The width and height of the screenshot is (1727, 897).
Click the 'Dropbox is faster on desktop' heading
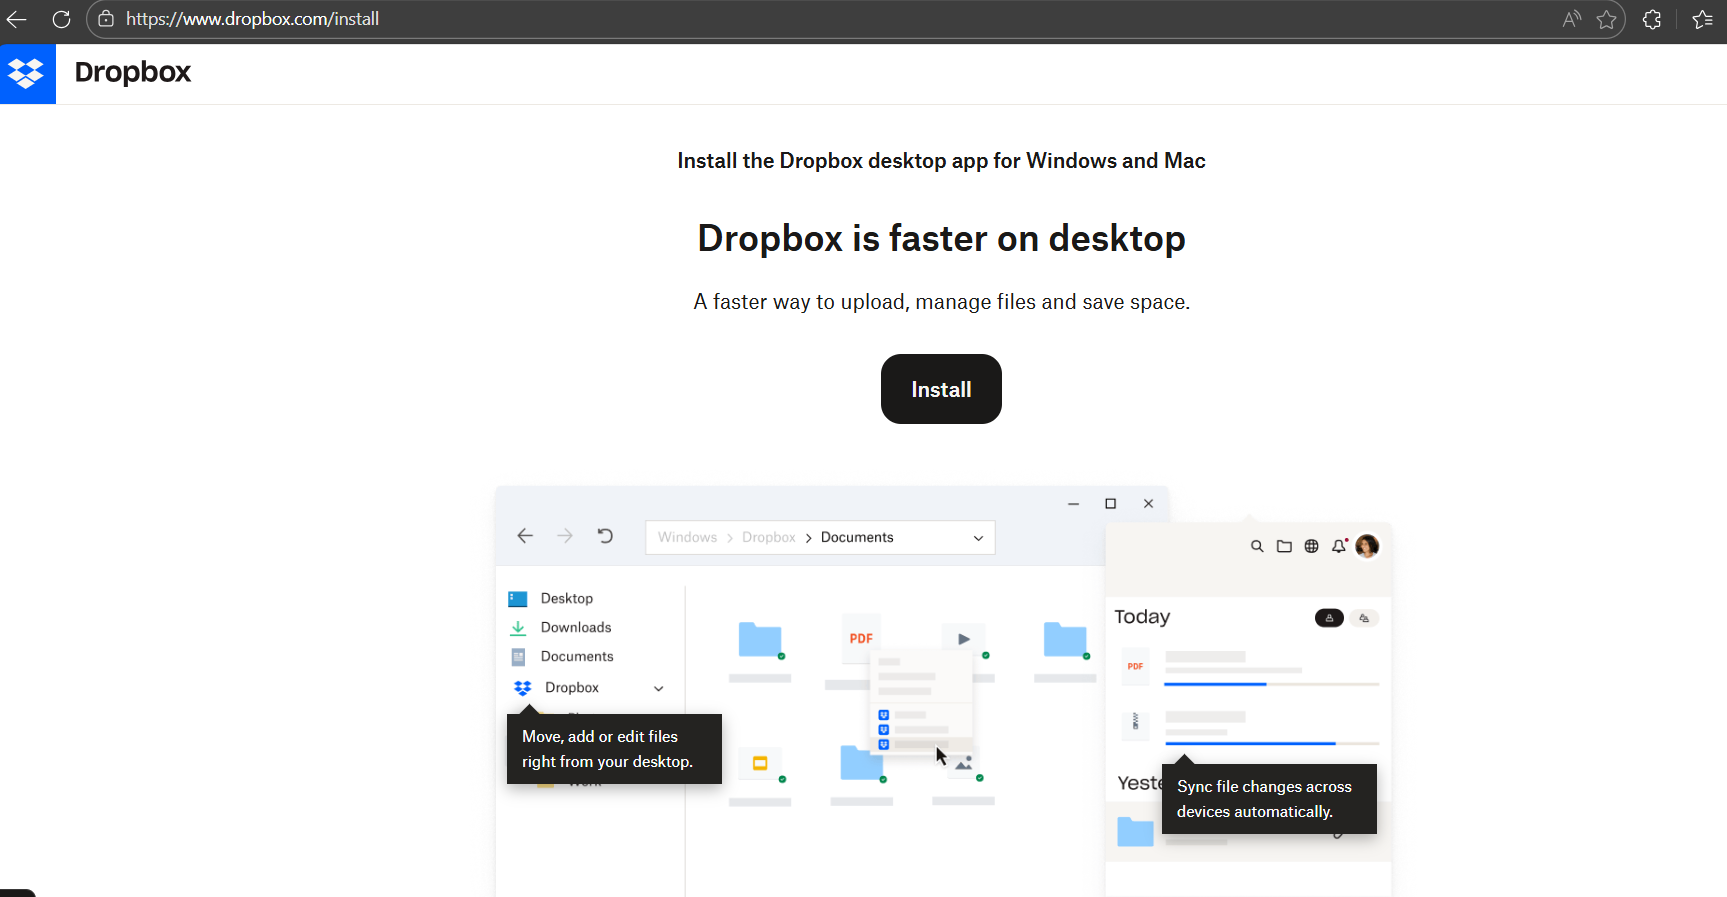click(941, 239)
